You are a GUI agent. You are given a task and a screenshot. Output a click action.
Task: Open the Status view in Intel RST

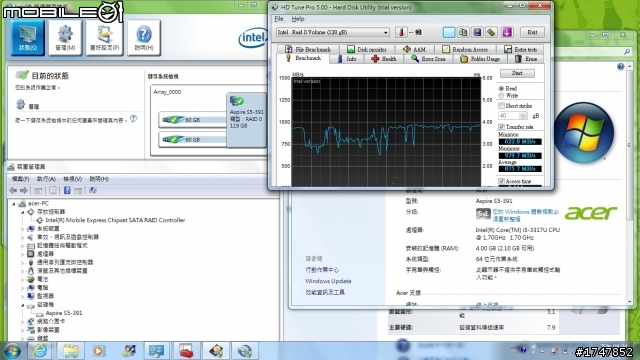click(x=27, y=38)
